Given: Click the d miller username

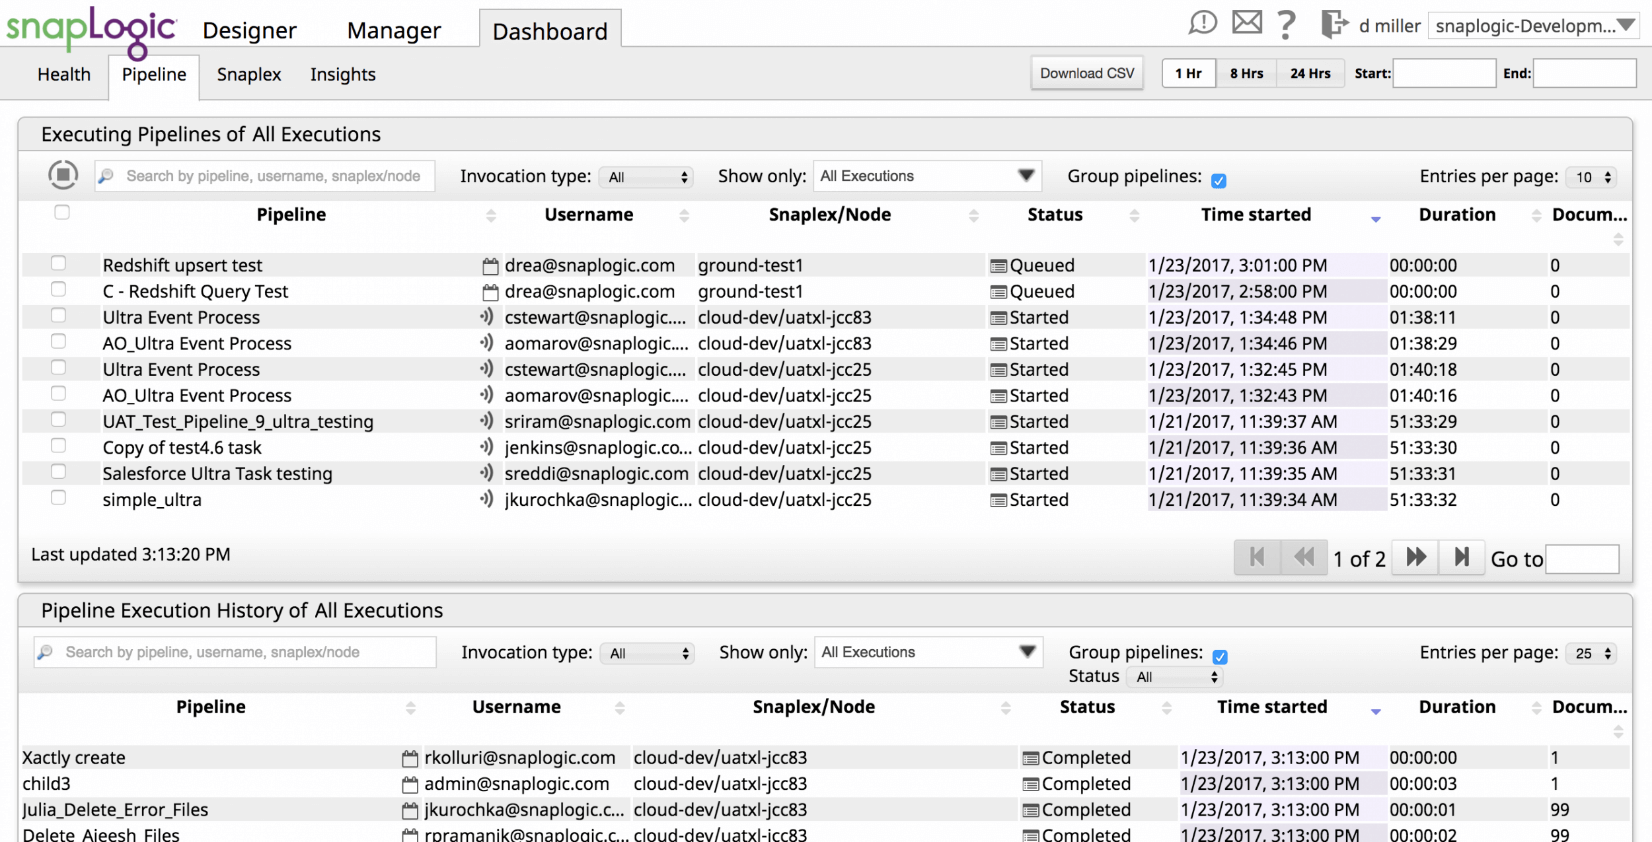Looking at the screenshot, I should [x=1389, y=26].
